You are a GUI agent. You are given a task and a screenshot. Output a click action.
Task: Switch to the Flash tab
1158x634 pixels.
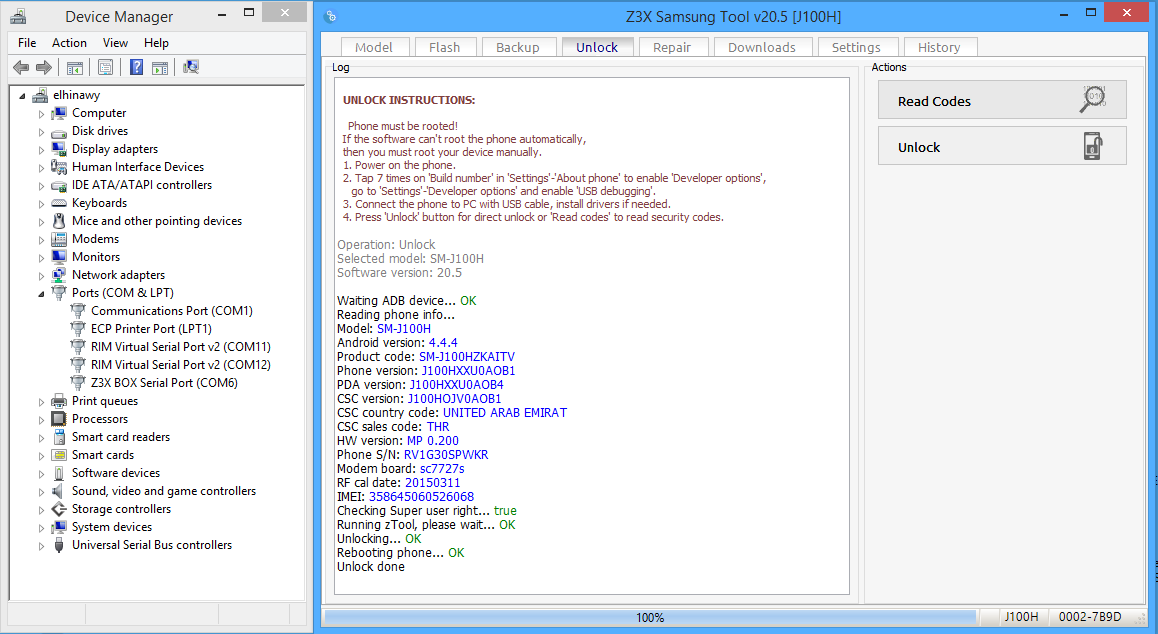click(445, 47)
